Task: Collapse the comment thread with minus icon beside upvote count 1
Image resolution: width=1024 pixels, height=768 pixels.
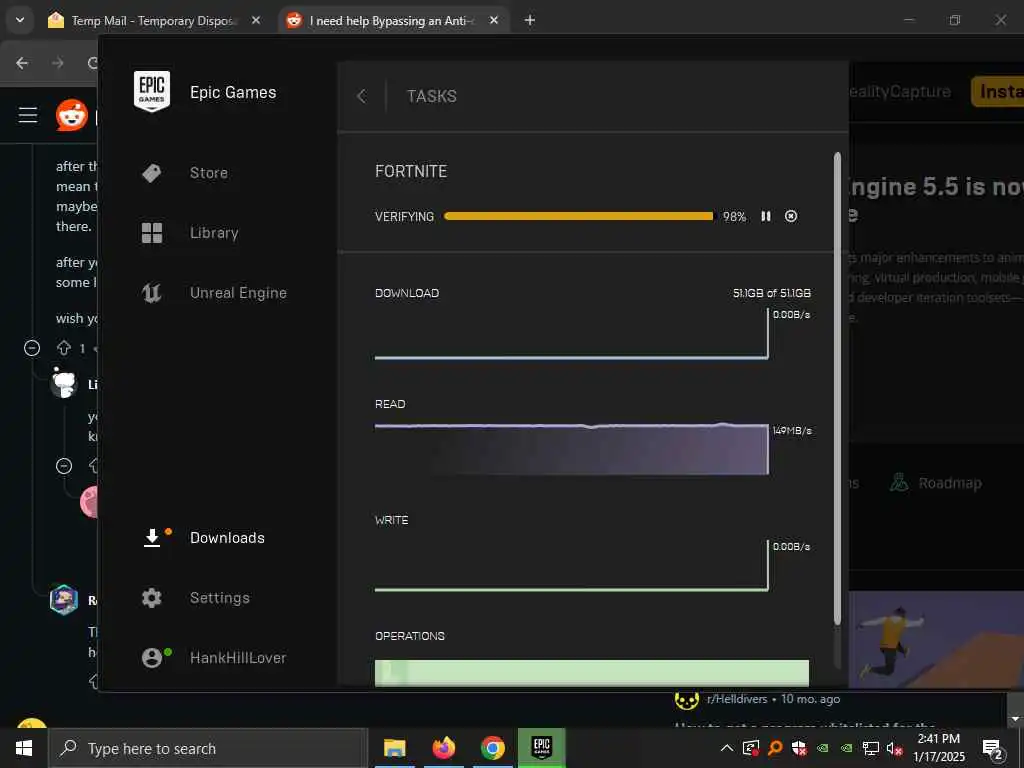Action: [32, 348]
